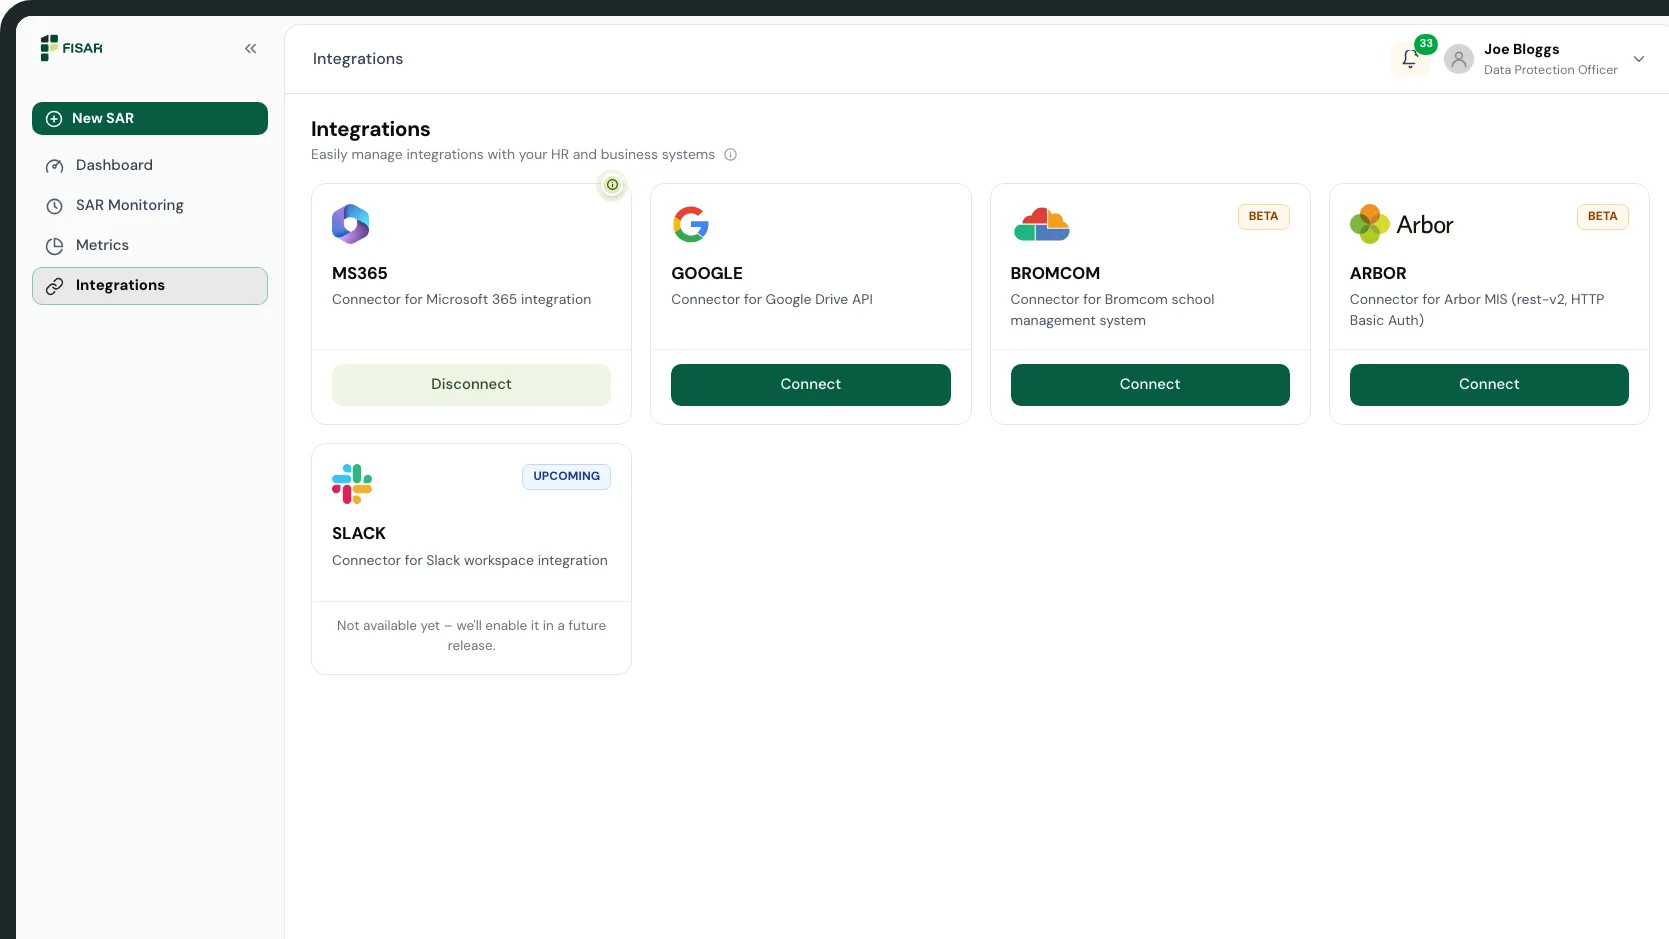
Task: Click 'Connector for Bromcom school management system'
Action: point(1112,310)
